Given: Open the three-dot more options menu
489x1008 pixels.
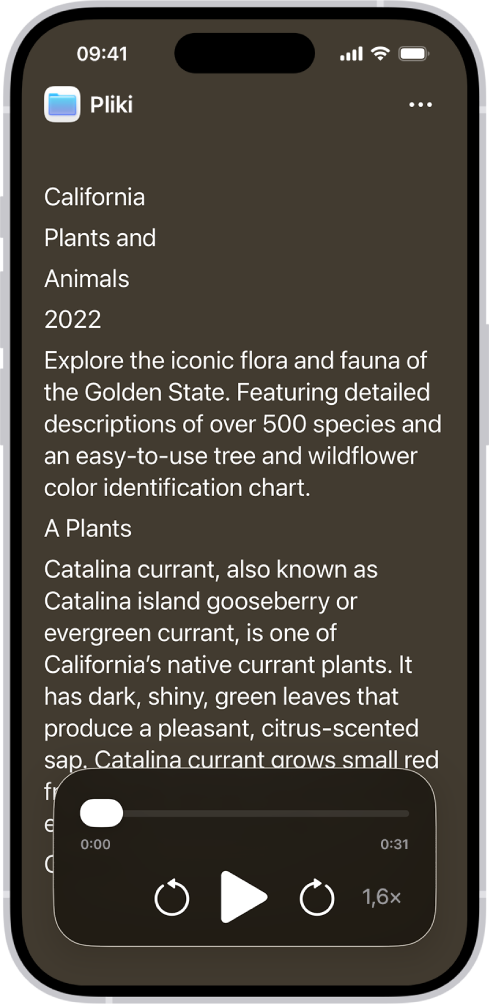Looking at the screenshot, I should pyautogui.click(x=421, y=105).
